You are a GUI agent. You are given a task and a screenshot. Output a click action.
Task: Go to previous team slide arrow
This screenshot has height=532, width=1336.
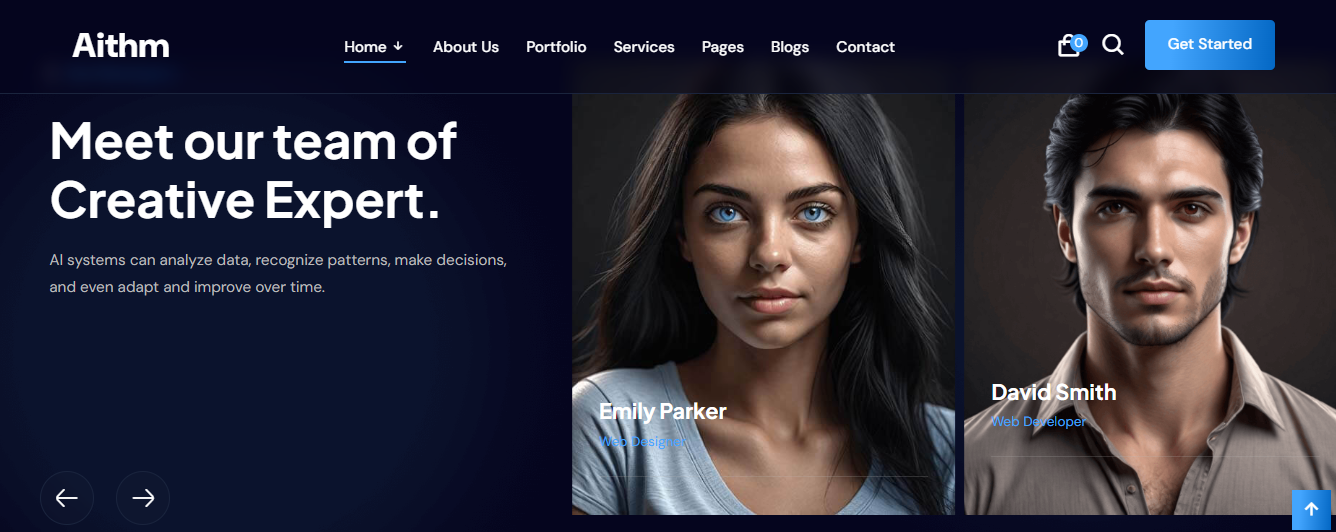67,498
